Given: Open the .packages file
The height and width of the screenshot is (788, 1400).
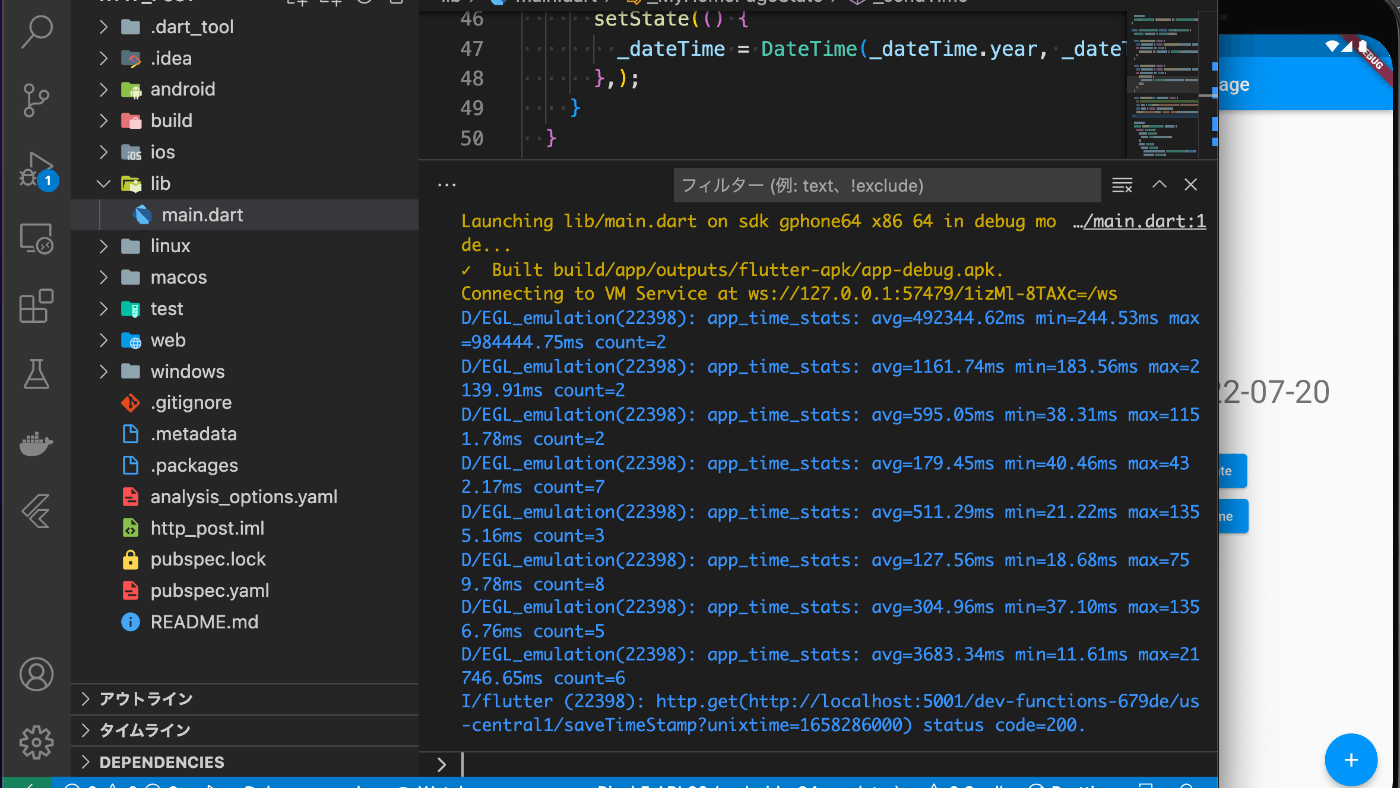Looking at the screenshot, I should 245,465.
